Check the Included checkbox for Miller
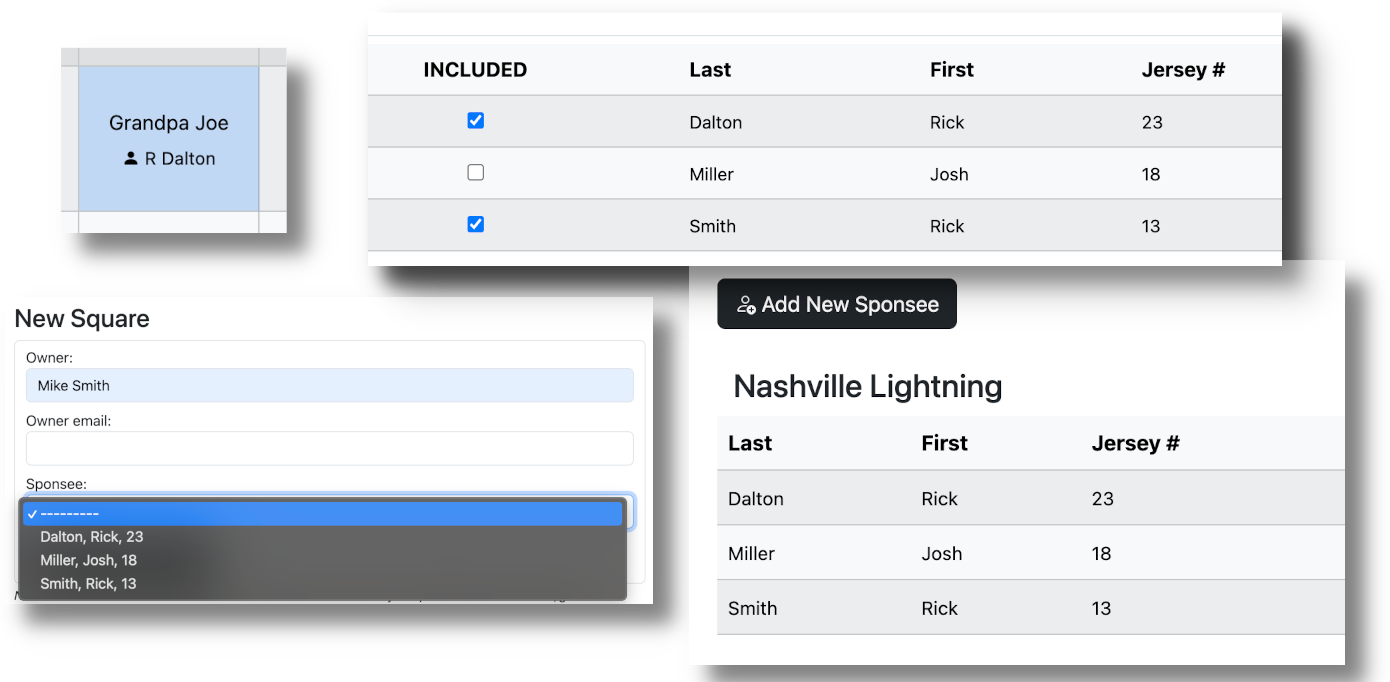Image resolution: width=1390 pixels, height=682 pixels. click(476, 173)
